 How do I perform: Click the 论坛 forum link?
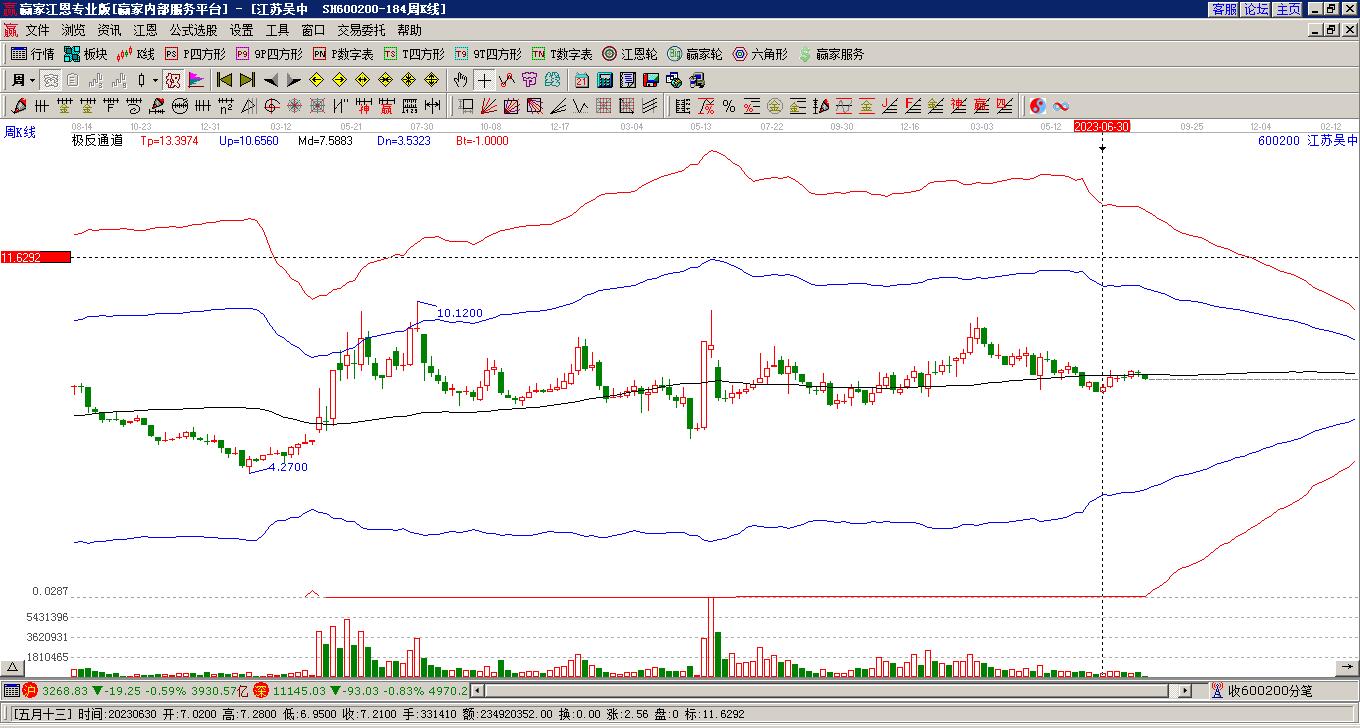click(x=1256, y=9)
